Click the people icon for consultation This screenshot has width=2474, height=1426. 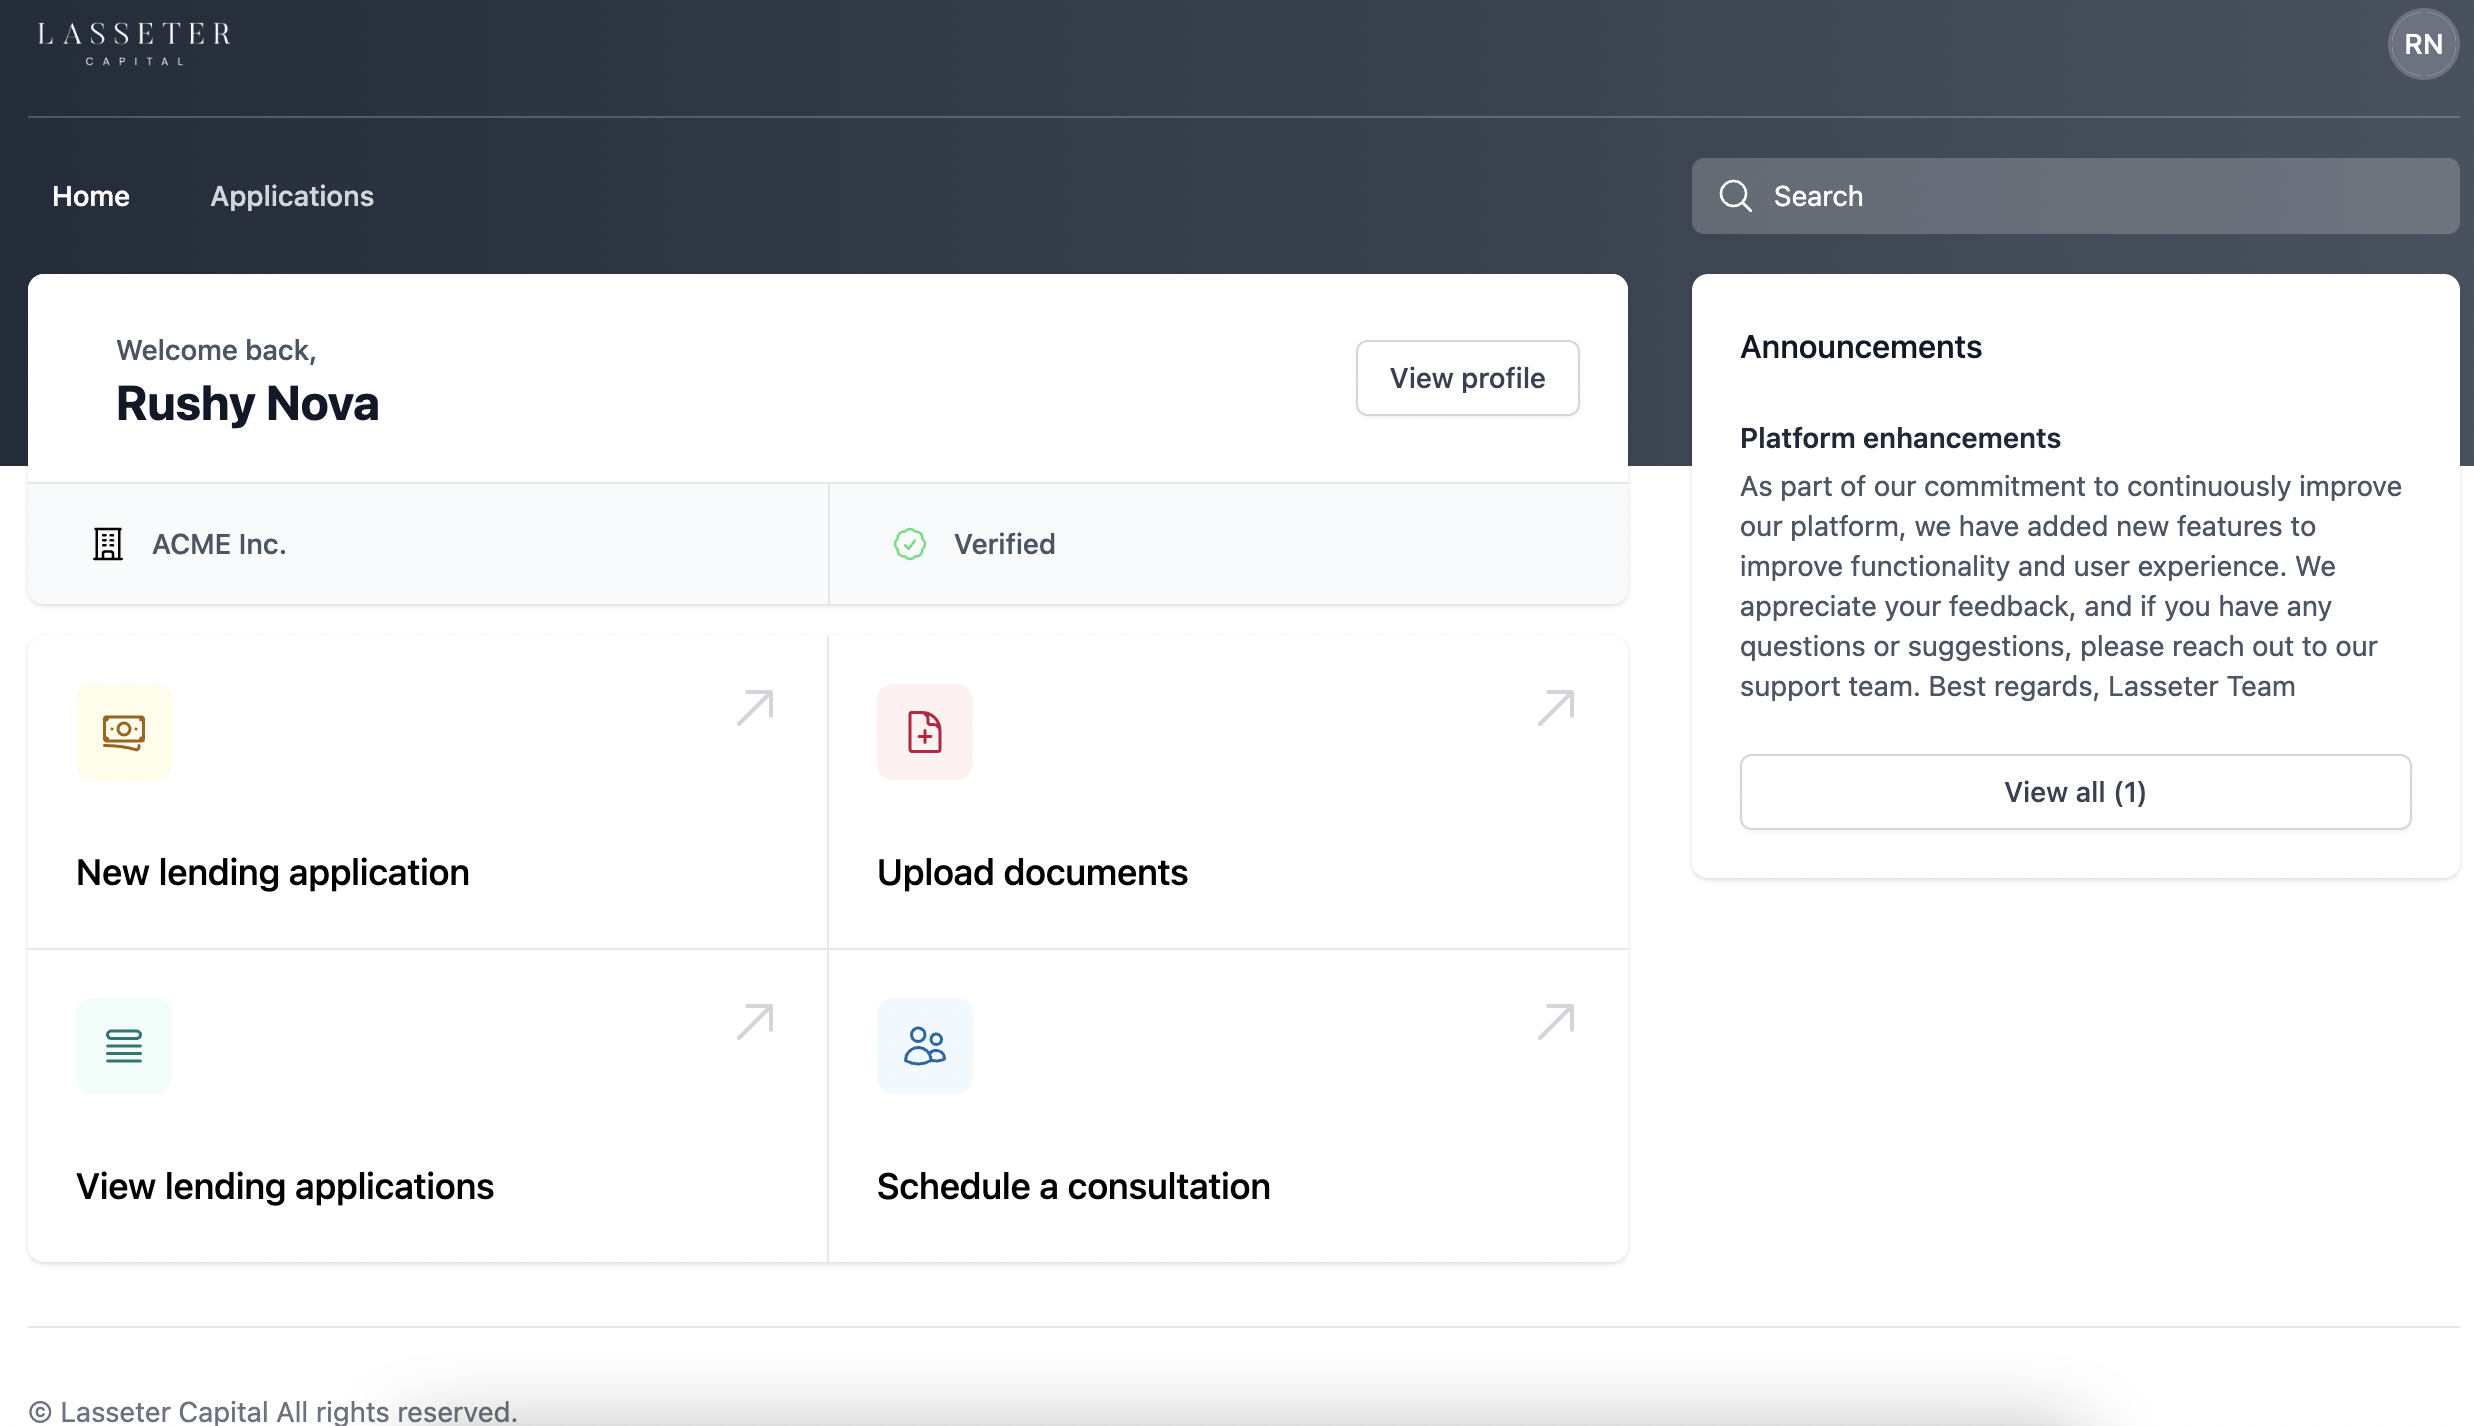[925, 1046]
